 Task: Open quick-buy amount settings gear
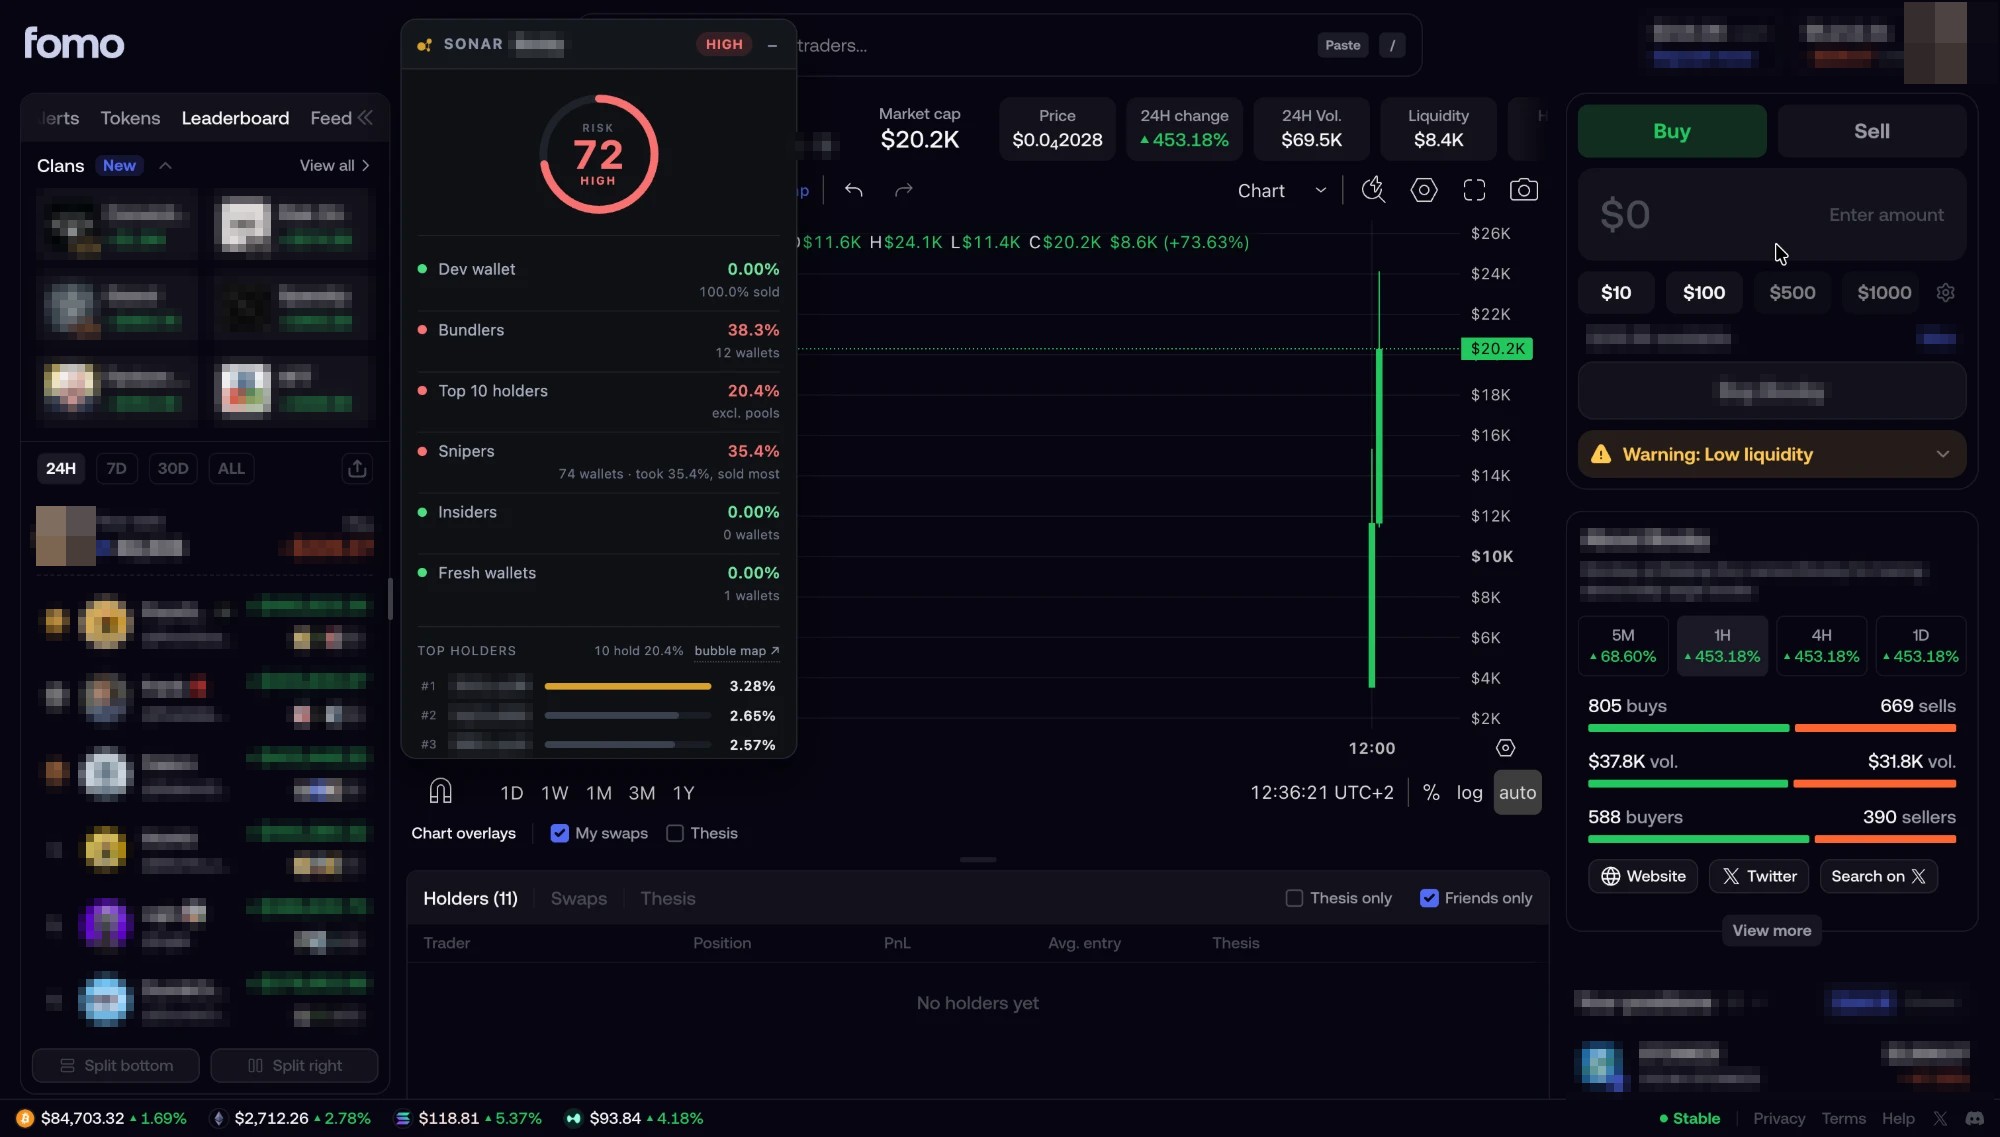click(1945, 293)
